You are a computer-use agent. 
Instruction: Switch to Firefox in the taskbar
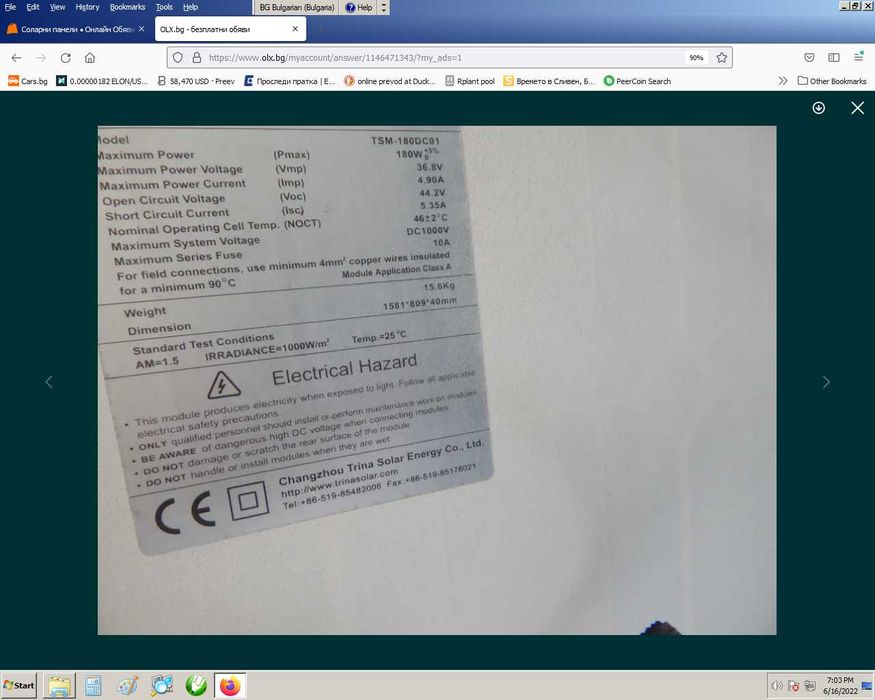point(230,685)
